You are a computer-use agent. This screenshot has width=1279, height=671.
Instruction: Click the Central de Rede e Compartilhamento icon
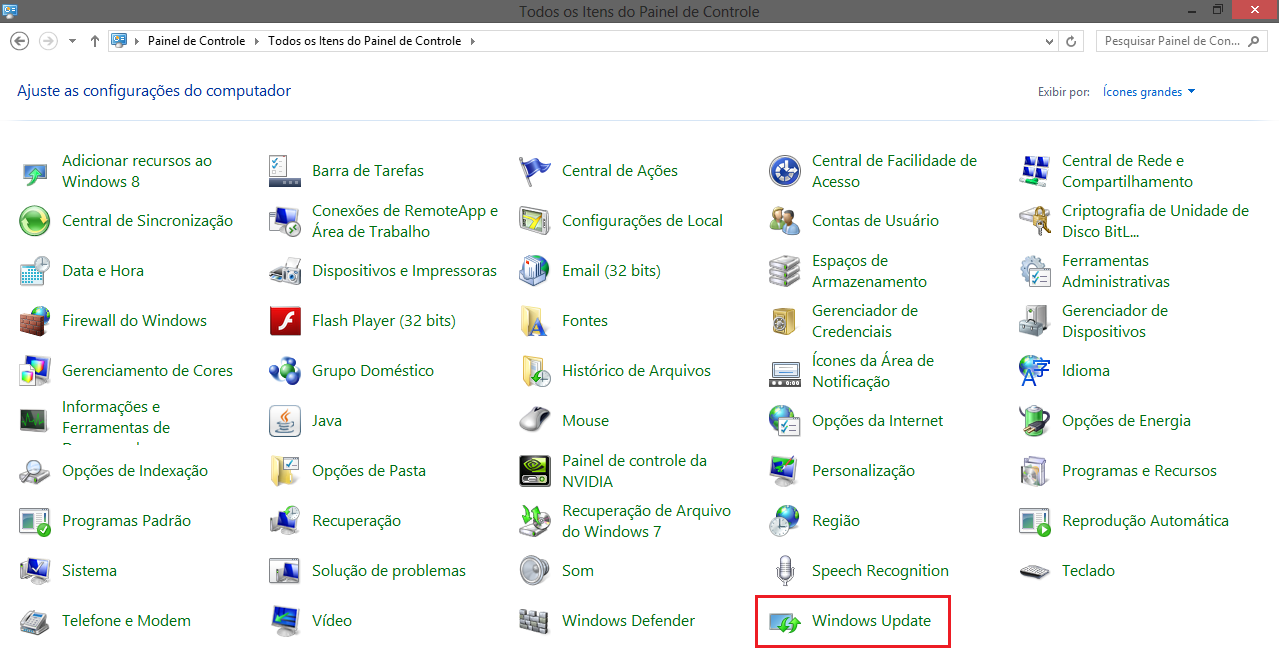point(1035,171)
